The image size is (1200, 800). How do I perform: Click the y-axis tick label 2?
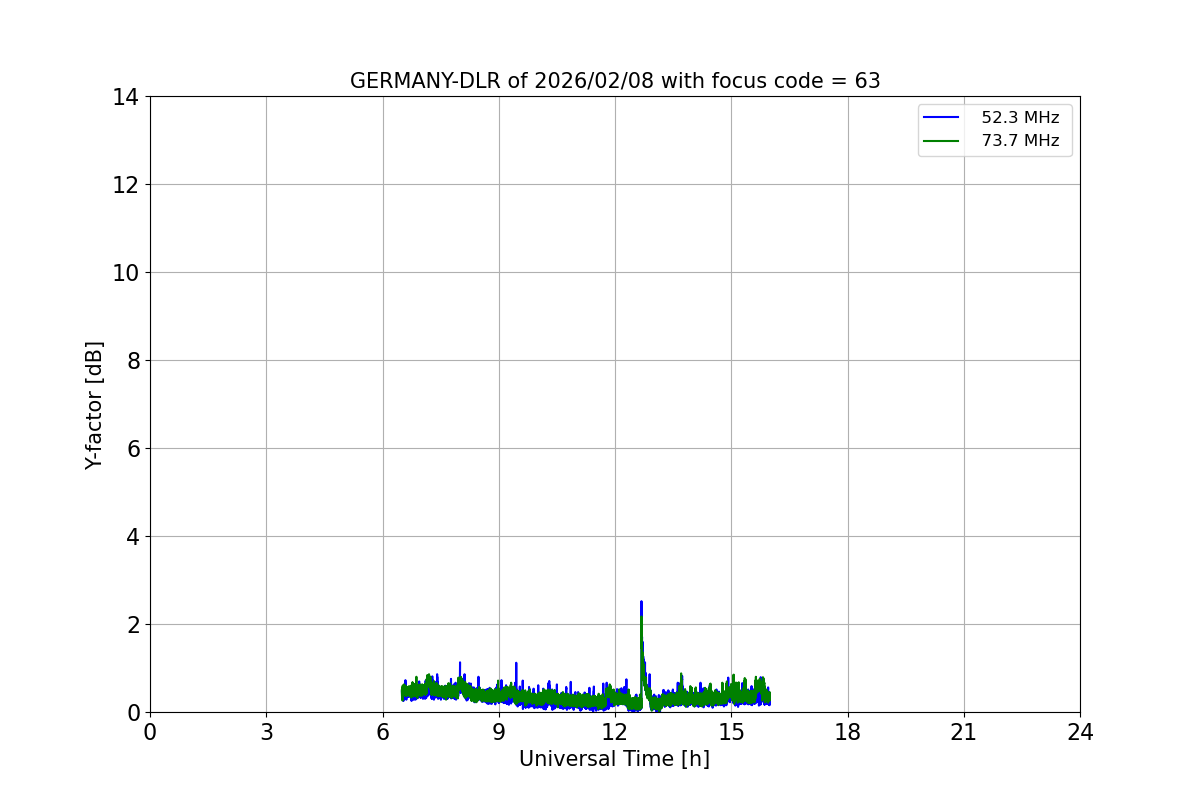coord(132,625)
